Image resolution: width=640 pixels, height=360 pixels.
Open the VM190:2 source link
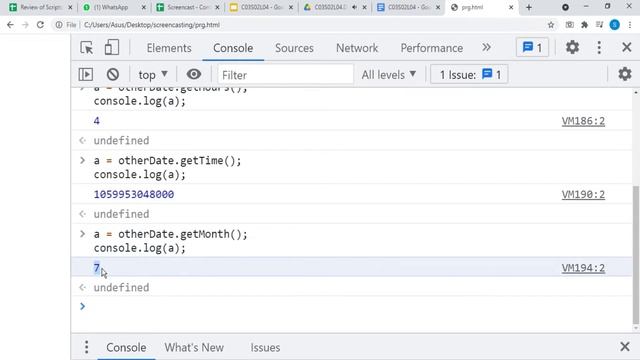pyautogui.click(x=583, y=195)
